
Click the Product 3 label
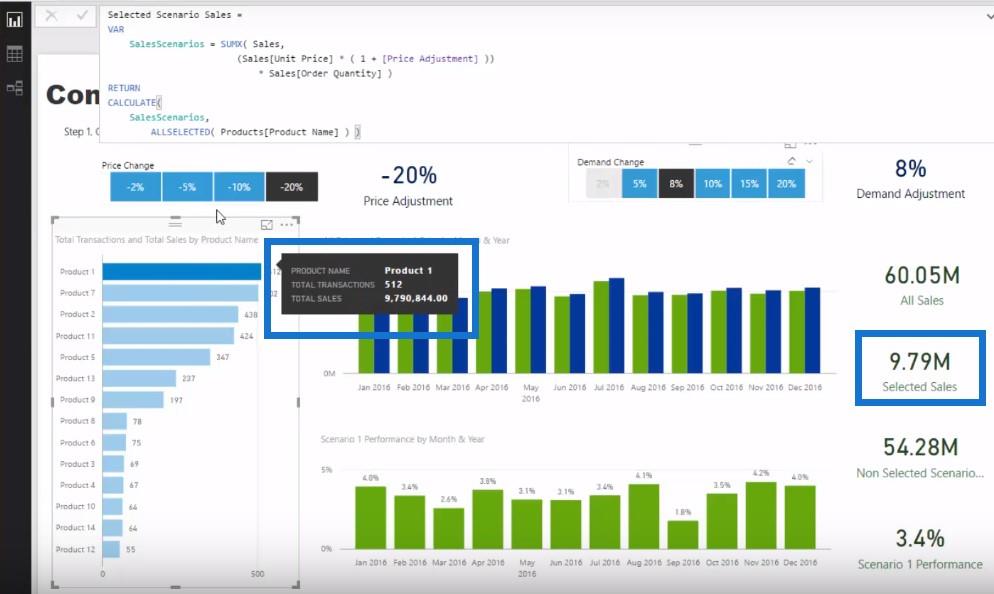(77, 464)
